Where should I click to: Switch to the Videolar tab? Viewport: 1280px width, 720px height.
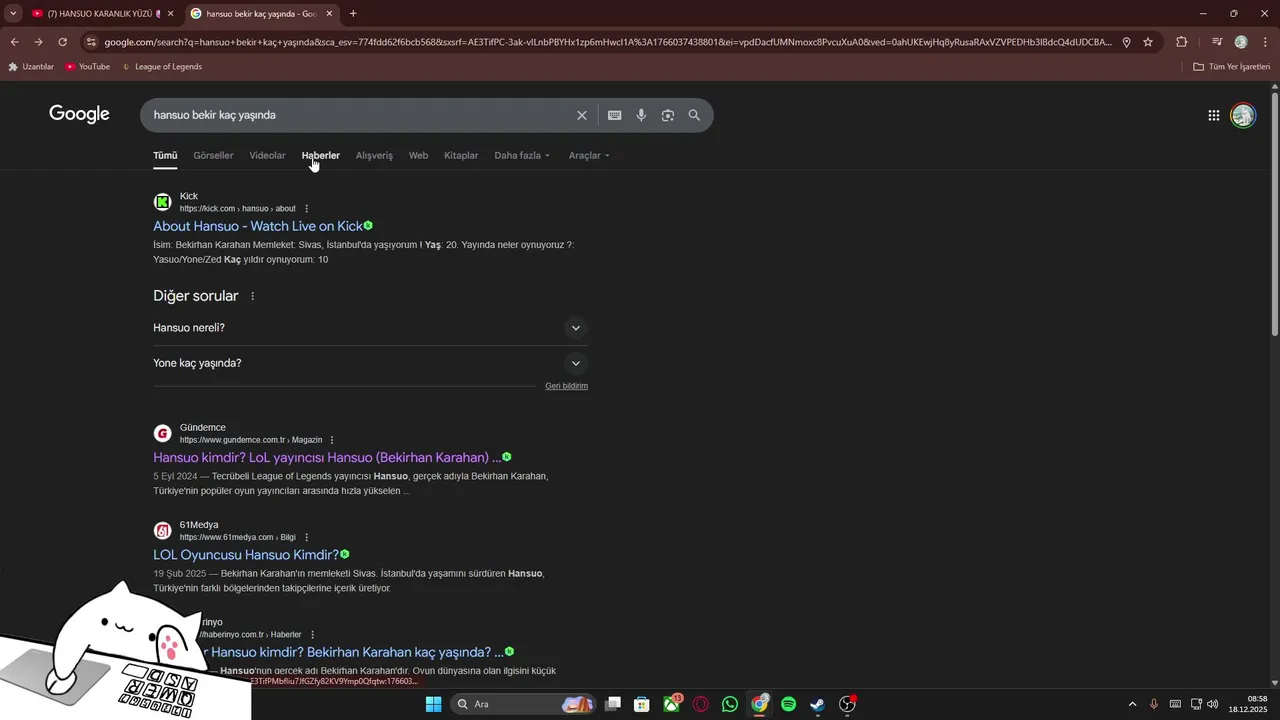pyautogui.click(x=267, y=156)
